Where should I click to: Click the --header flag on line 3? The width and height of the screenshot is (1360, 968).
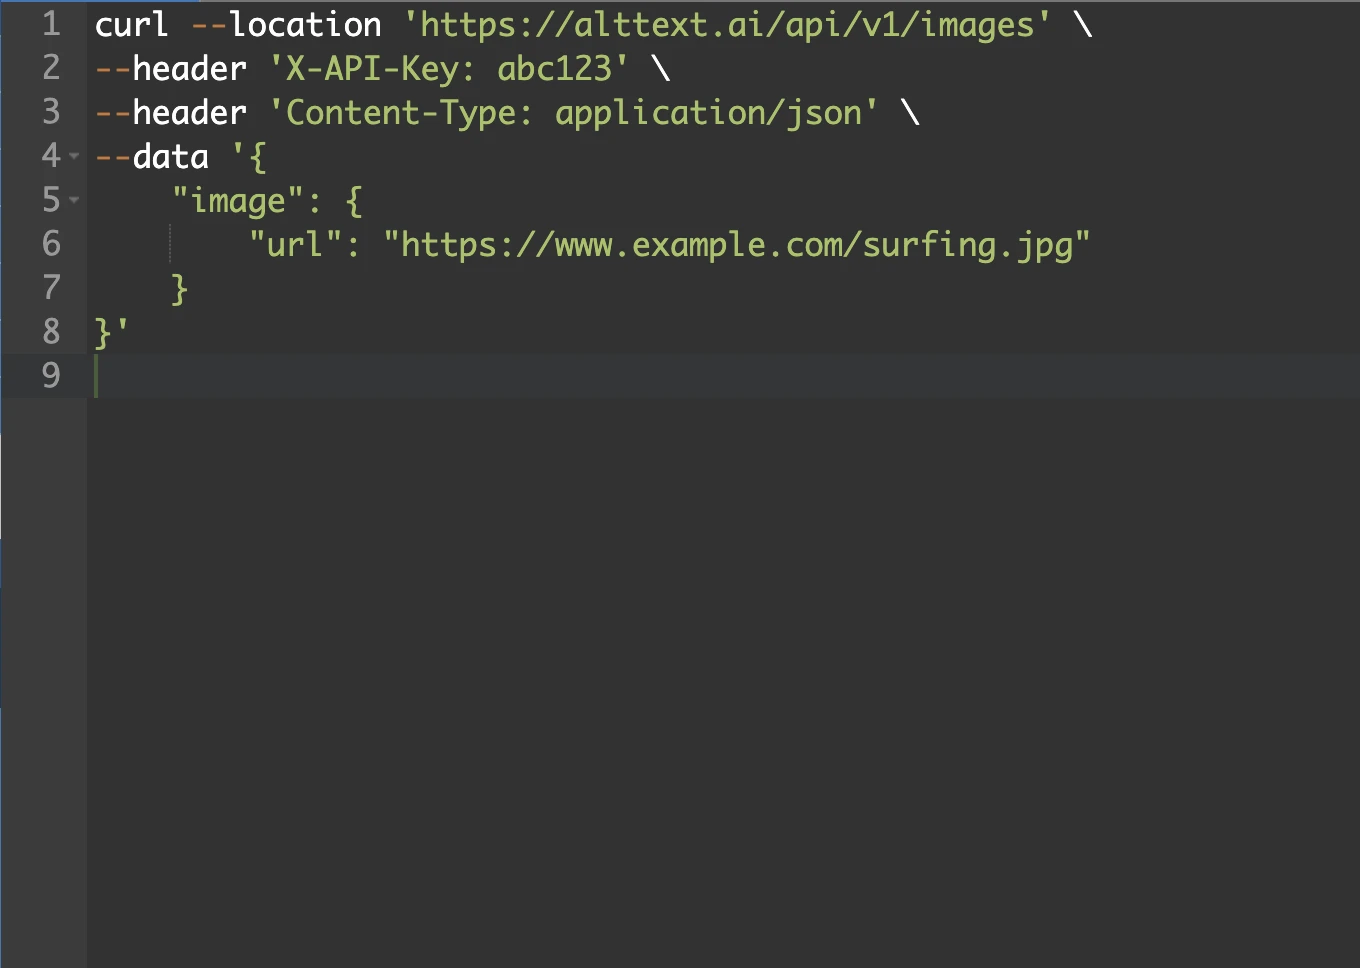click(171, 112)
